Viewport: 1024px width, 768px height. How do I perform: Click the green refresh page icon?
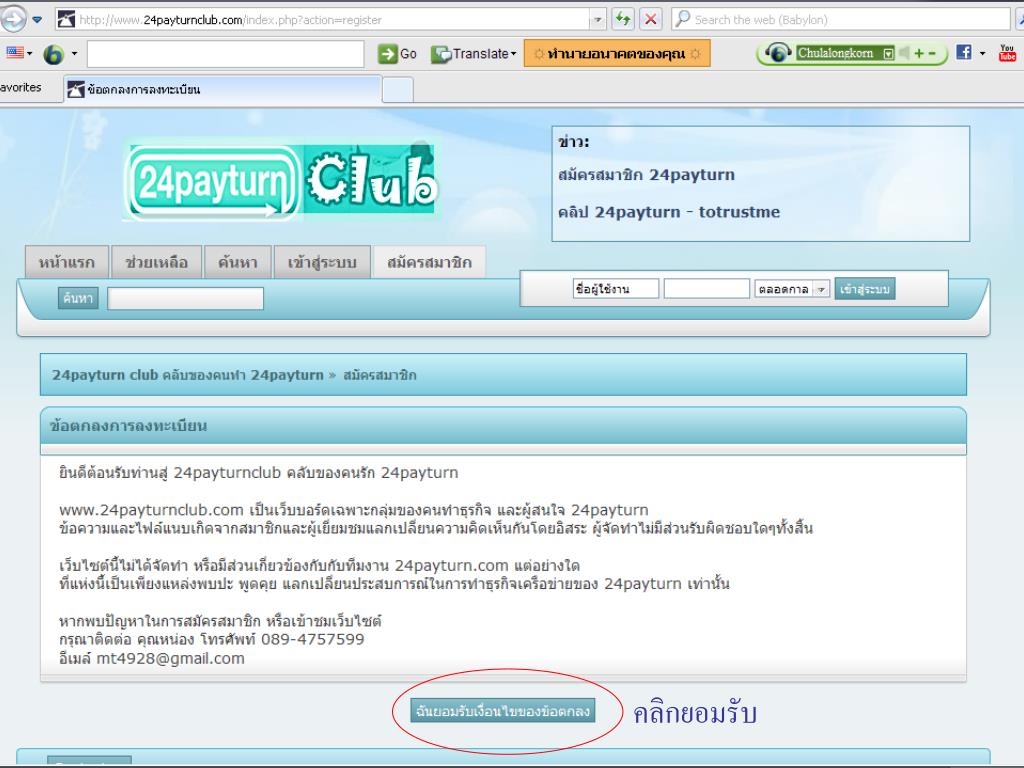(624, 19)
